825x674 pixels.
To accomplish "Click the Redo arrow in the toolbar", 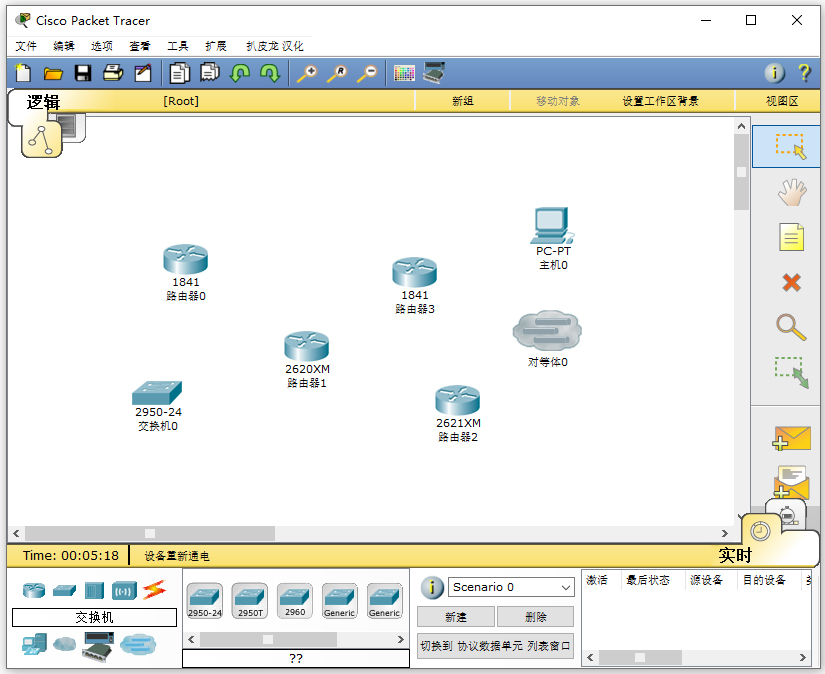I will (x=268, y=73).
